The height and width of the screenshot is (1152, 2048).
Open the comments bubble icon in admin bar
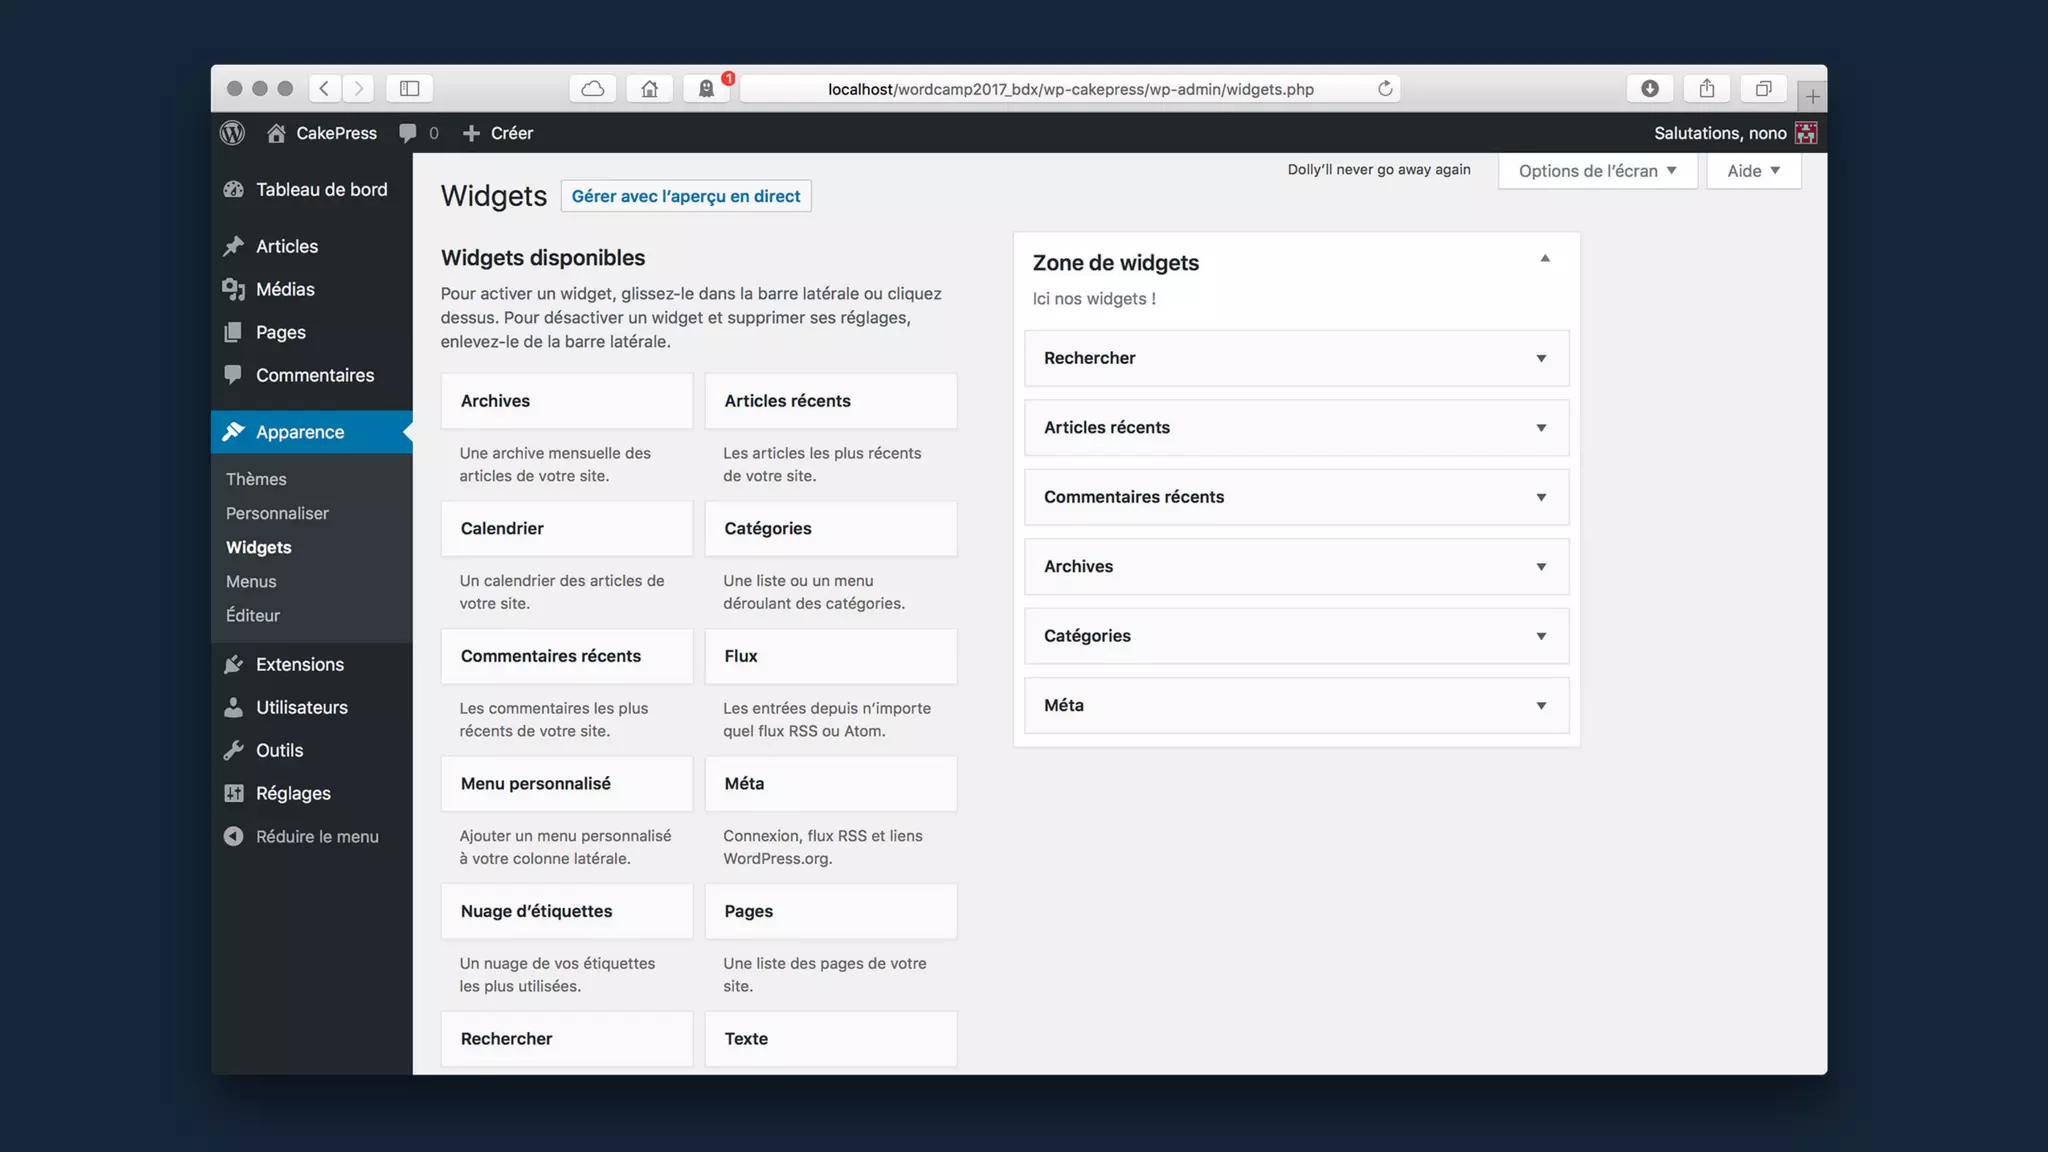point(408,133)
